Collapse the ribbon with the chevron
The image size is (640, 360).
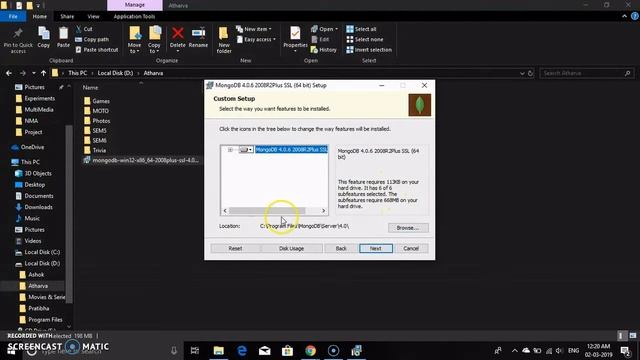click(624, 16)
